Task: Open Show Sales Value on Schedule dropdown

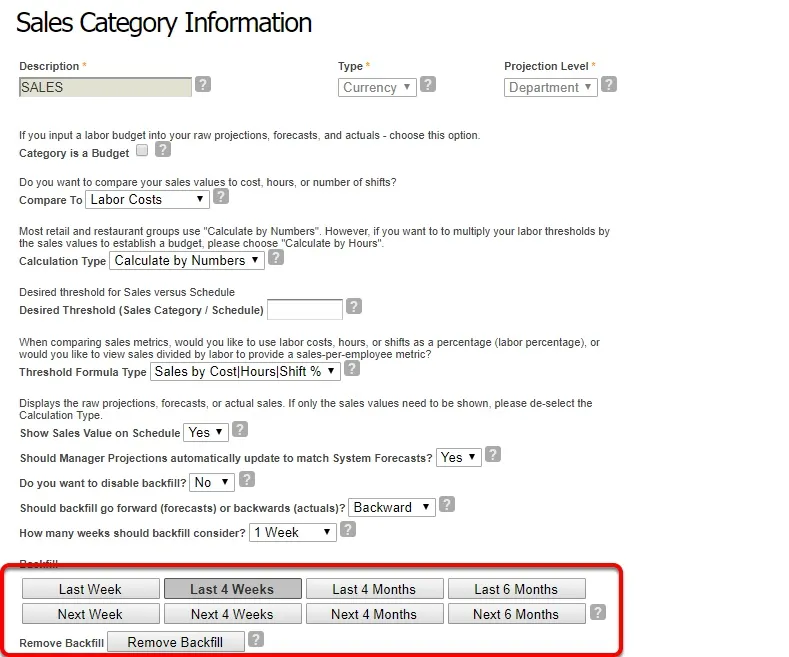Action: (x=206, y=433)
